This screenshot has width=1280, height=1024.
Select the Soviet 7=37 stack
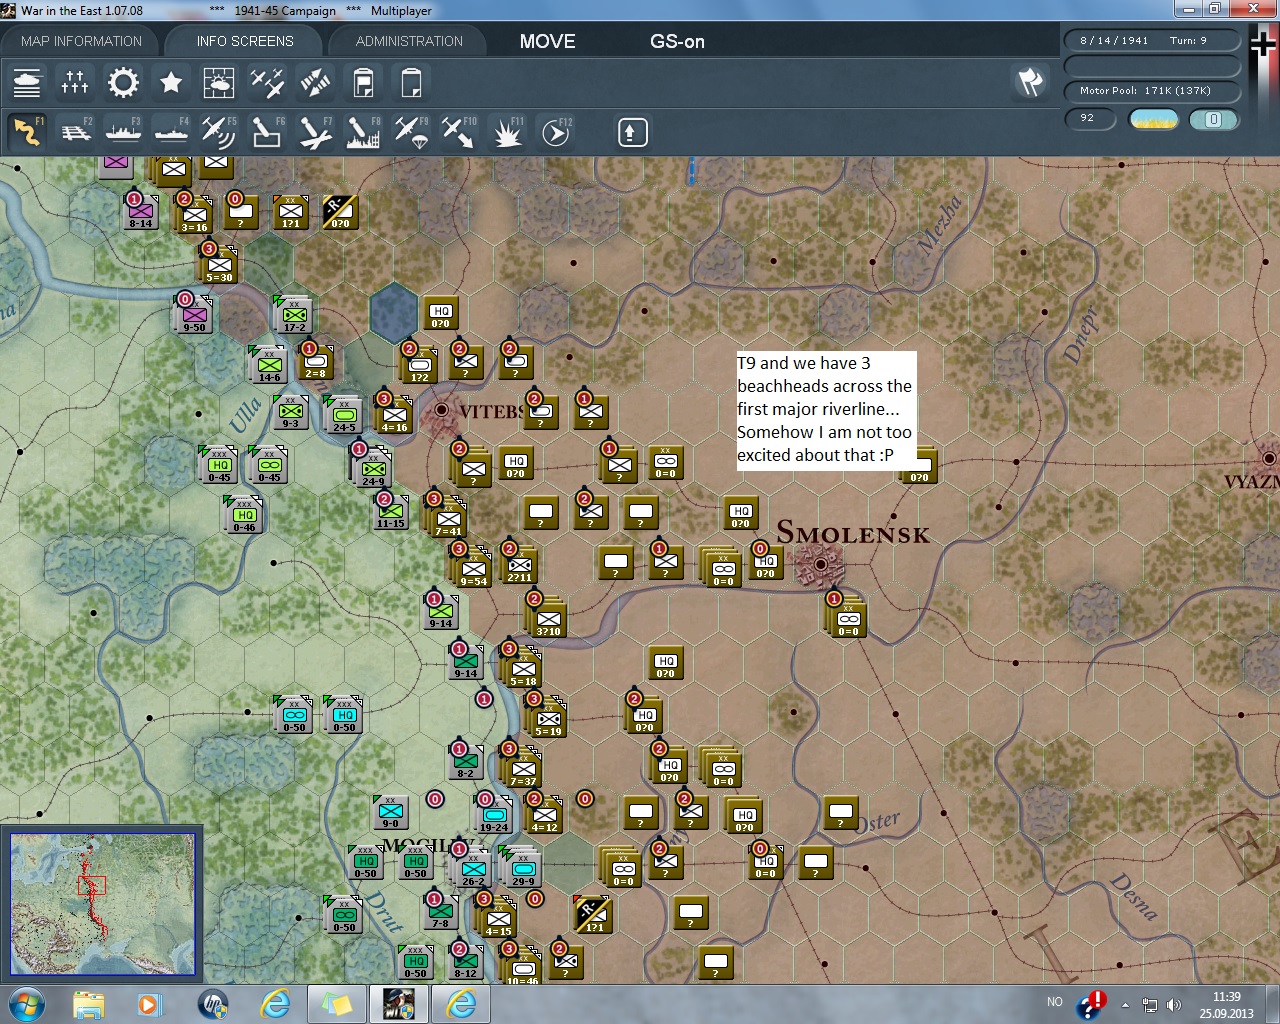(523, 768)
